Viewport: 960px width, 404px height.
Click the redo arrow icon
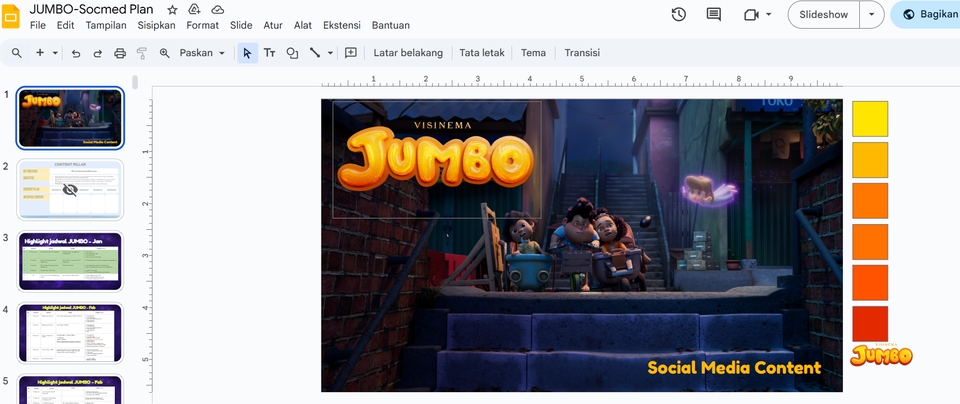97,53
